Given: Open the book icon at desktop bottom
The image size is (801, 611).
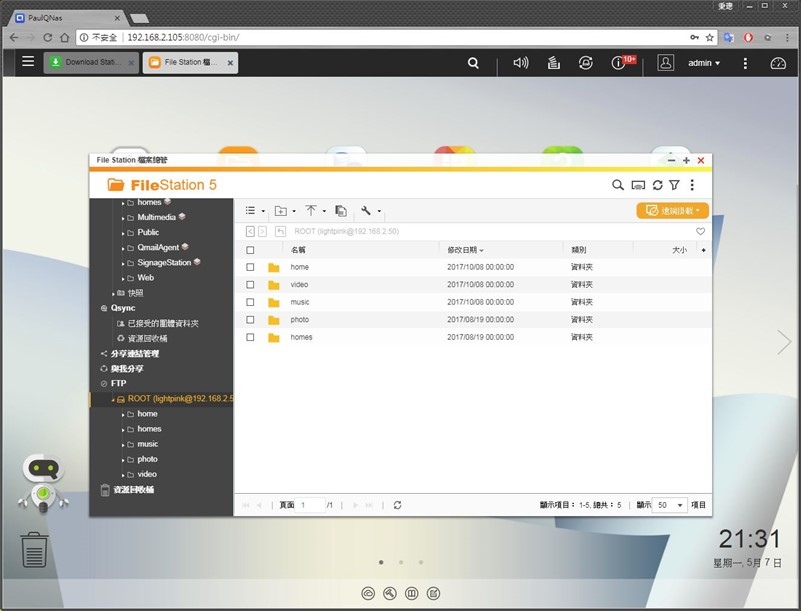Looking at the screenshot, I should [412, 593].
